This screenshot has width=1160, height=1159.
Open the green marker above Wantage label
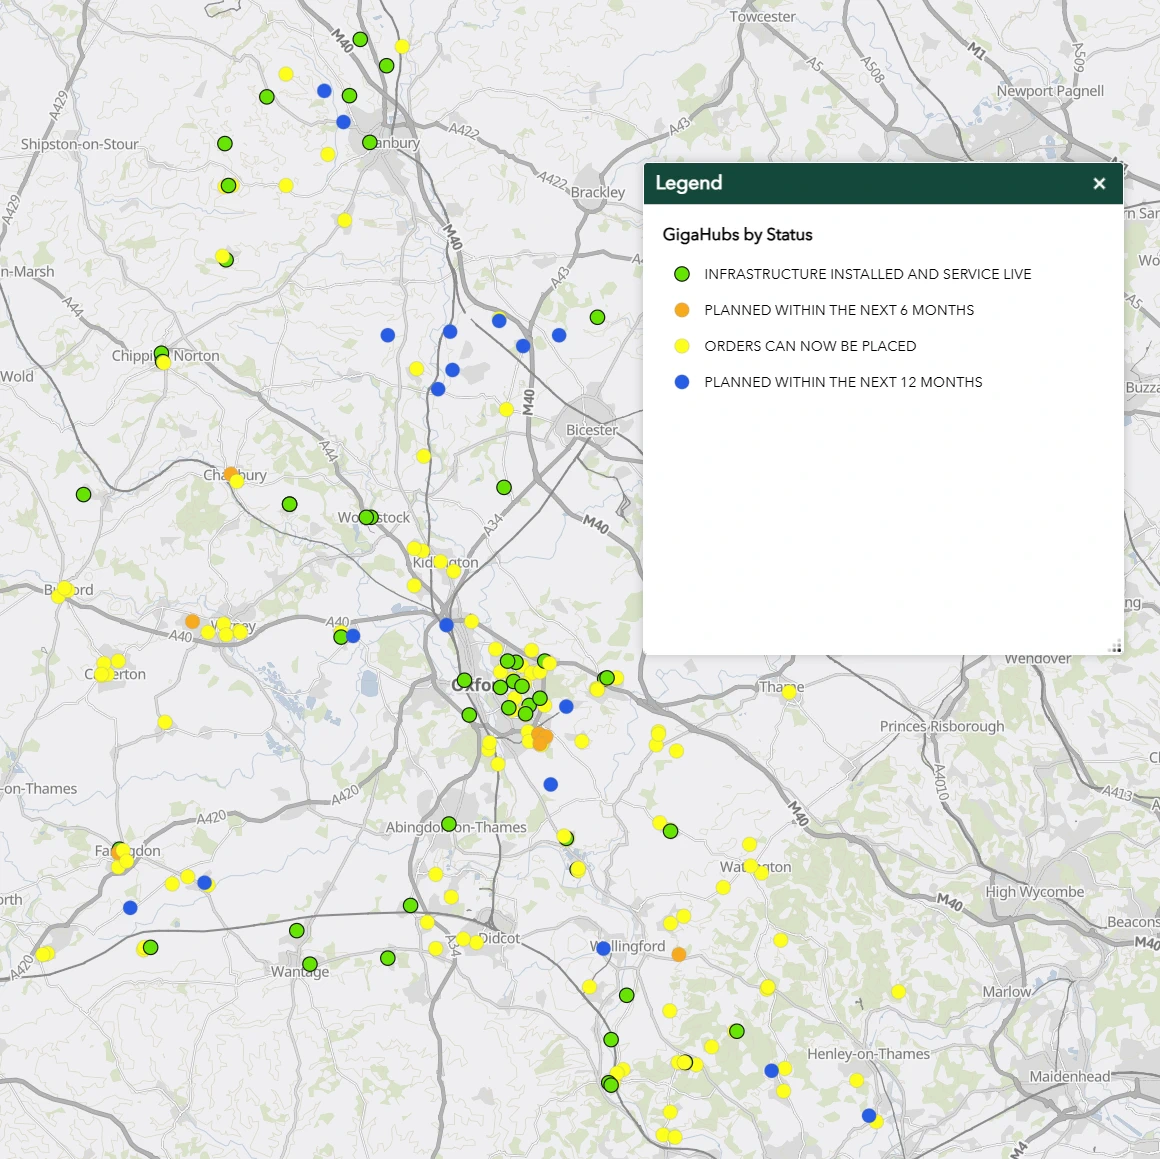310,964
